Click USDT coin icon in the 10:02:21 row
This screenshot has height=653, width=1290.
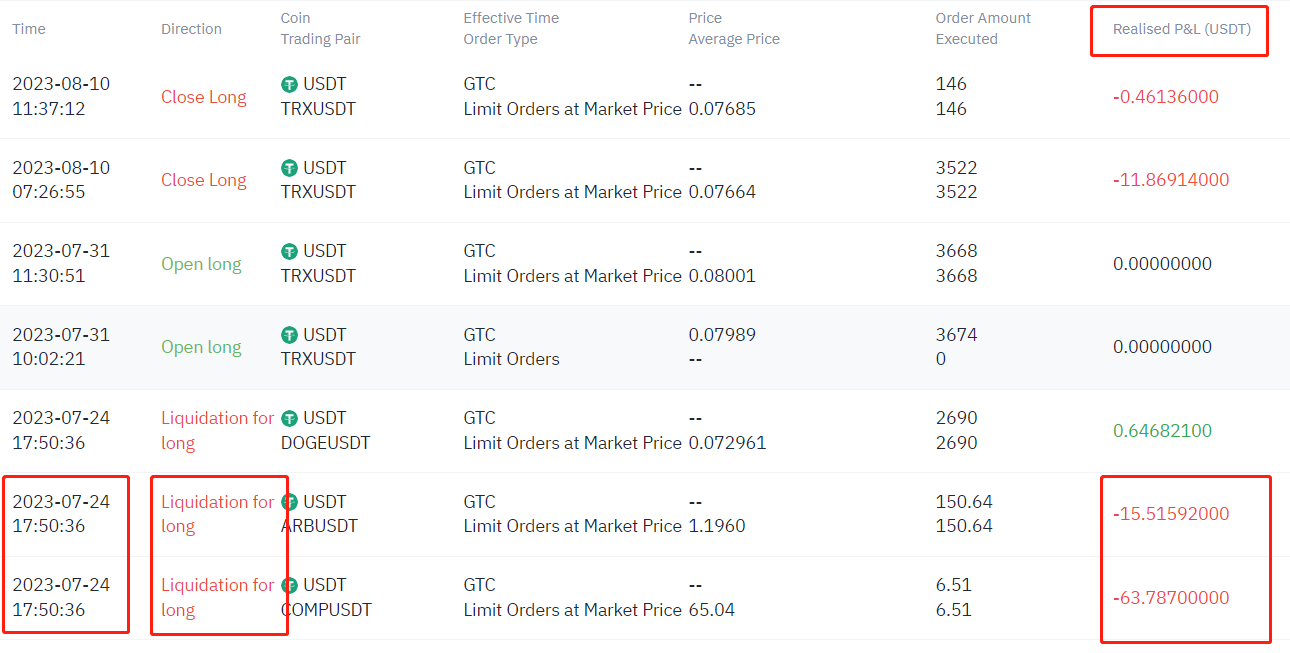pos(290,335)
